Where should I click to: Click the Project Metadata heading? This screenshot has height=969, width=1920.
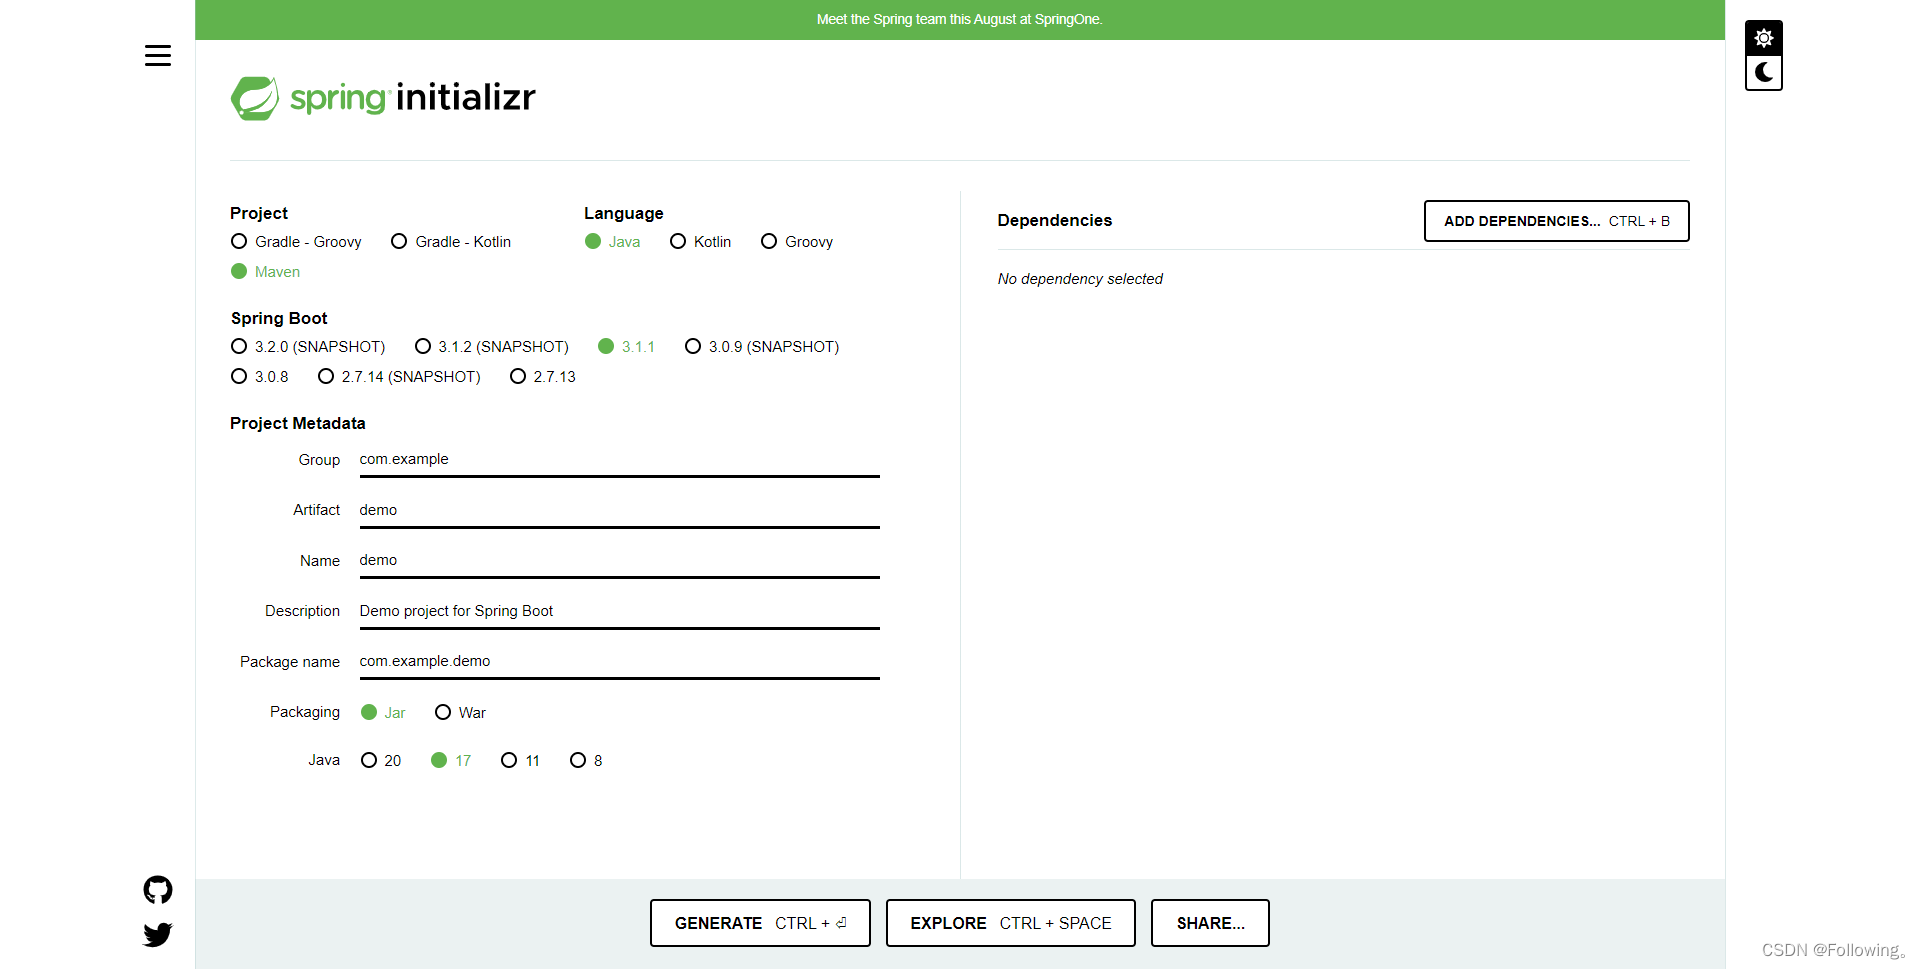(x=298, y=424)
